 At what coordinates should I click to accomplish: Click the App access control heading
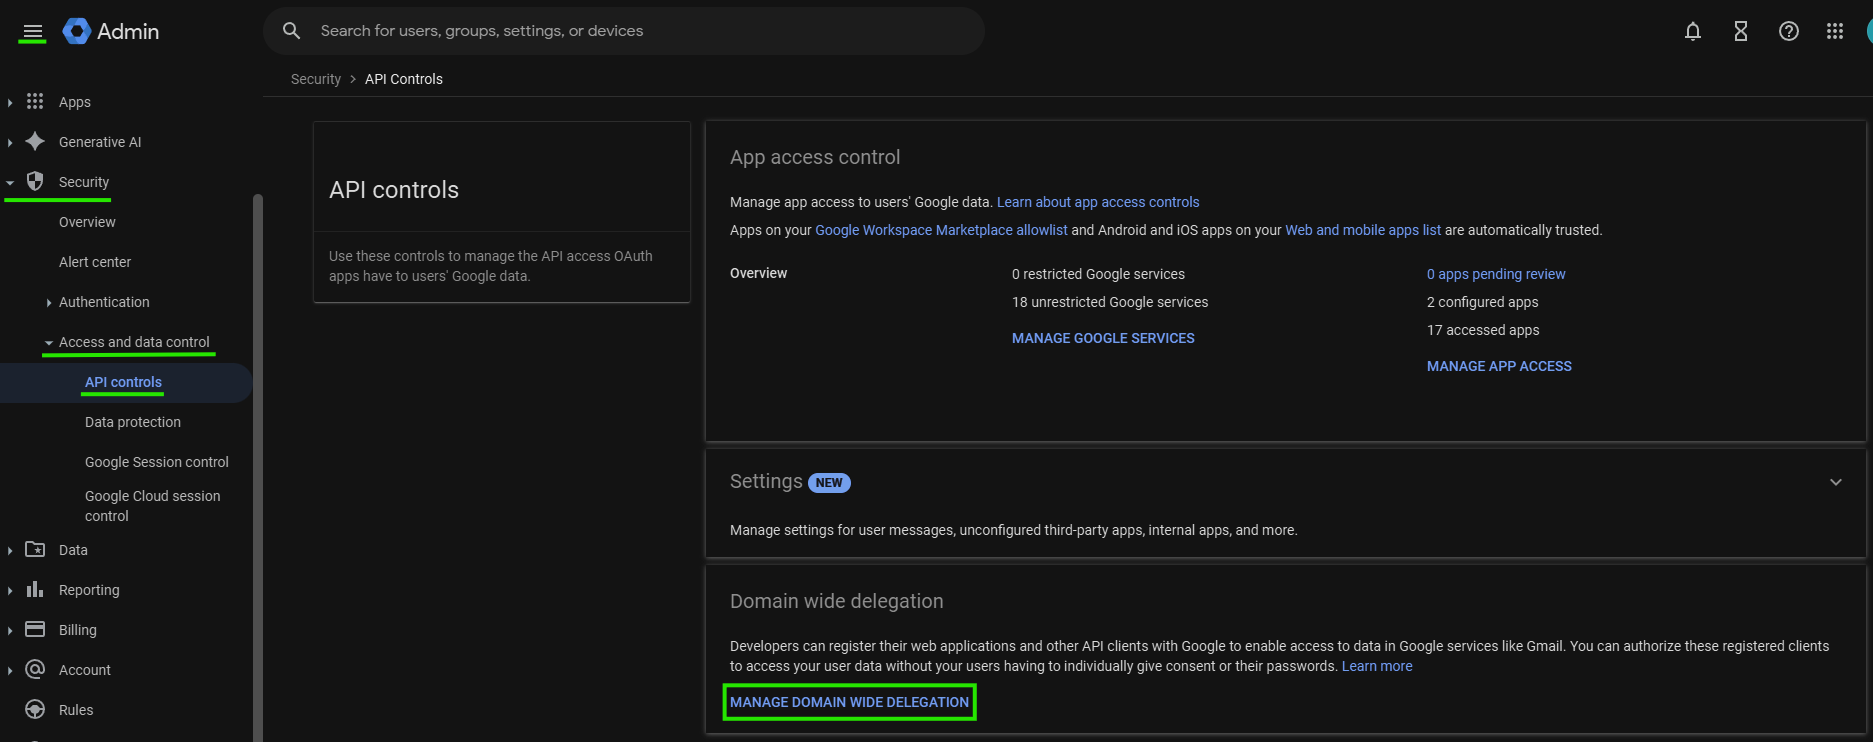point(815,157)
